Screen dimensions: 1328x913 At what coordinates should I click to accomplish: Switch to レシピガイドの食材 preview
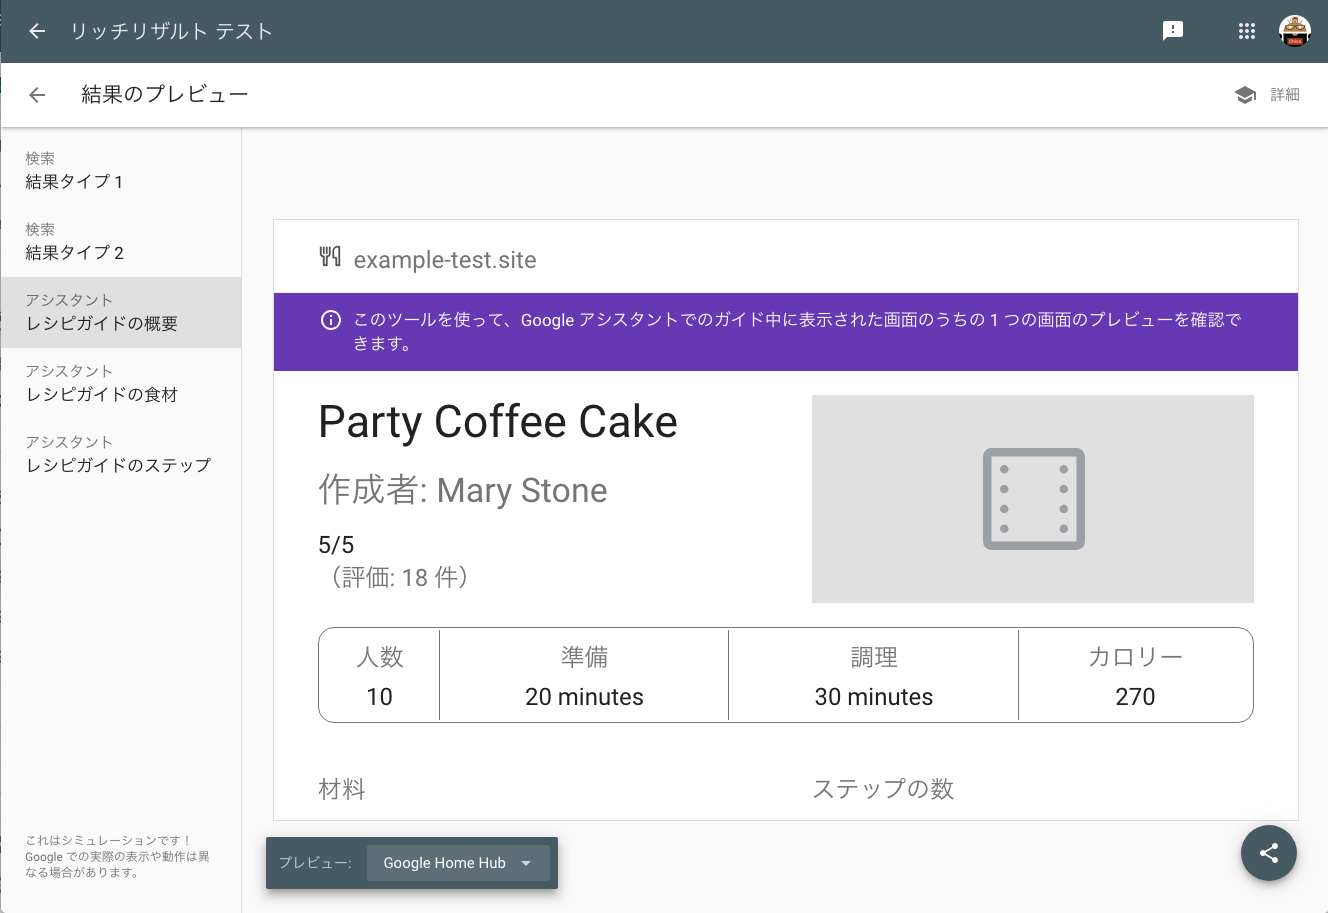point(120,384)
